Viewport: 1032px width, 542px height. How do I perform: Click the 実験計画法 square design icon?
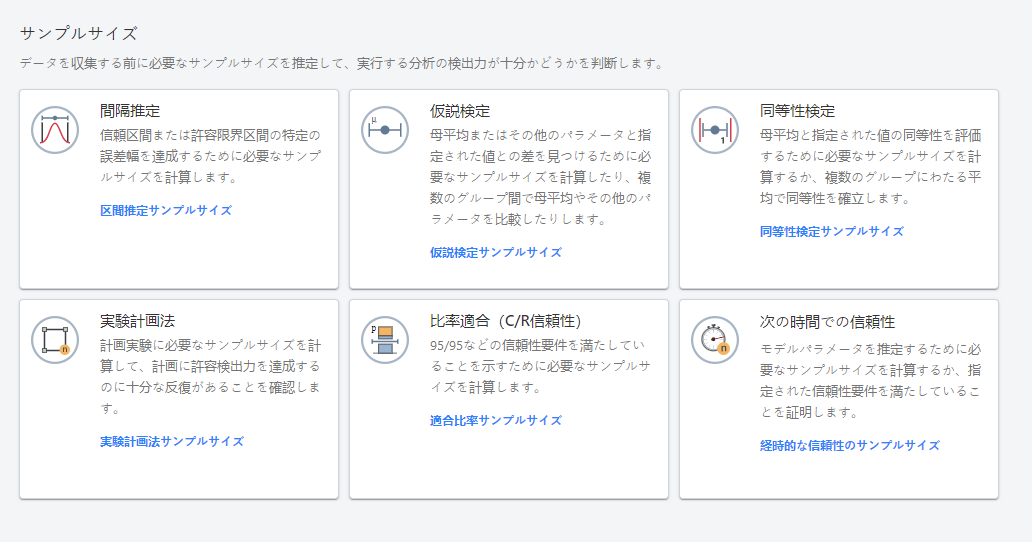pos(55,340)
